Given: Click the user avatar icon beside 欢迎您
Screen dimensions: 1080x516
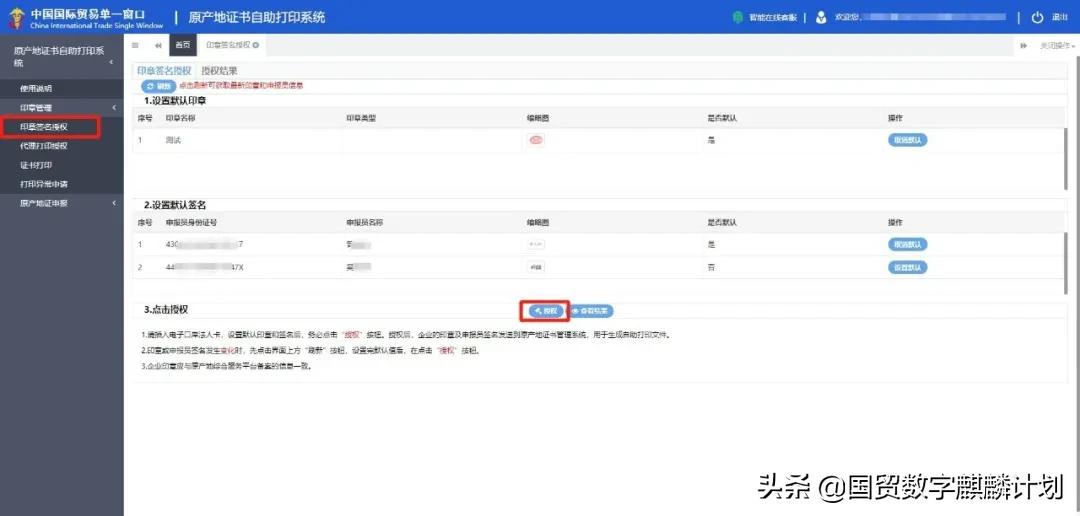Looking at the screenshot, I should pyautogui.click(x=821, y=18).
